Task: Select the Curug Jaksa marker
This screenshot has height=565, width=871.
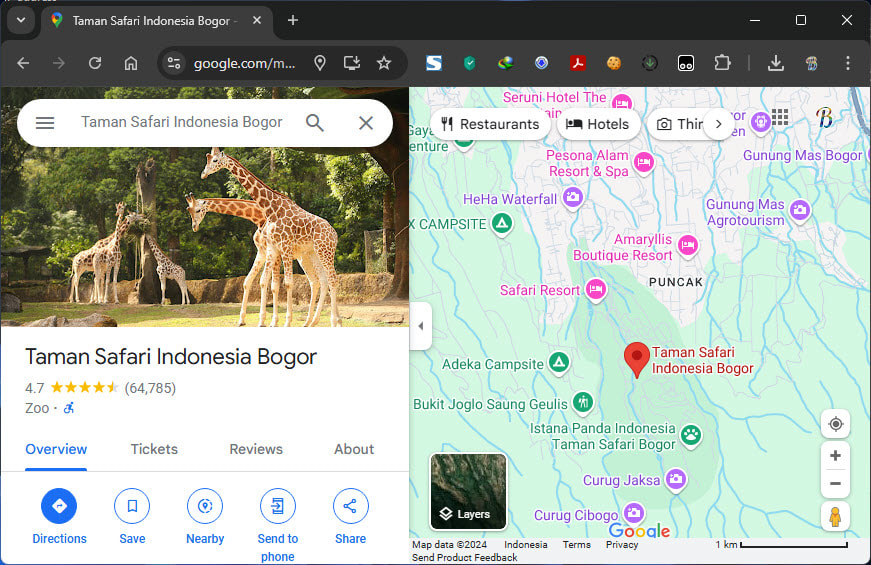Action: click(676, 479)
